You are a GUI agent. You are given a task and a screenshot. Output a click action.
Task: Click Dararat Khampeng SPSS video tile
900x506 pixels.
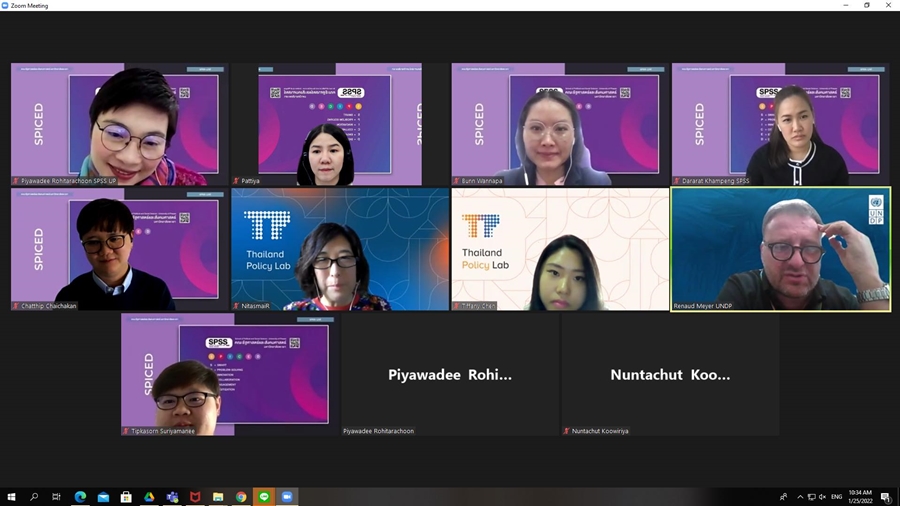point(780,124)
